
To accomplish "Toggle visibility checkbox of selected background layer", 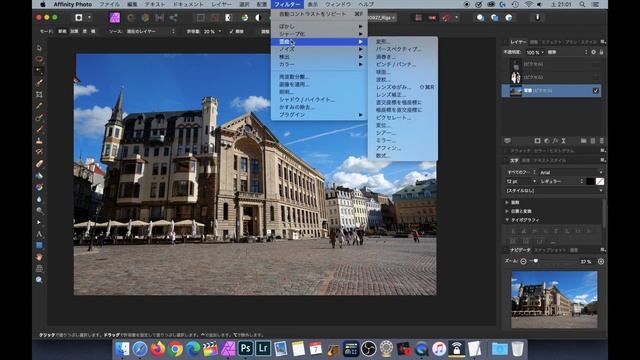I will coord(596,91).
